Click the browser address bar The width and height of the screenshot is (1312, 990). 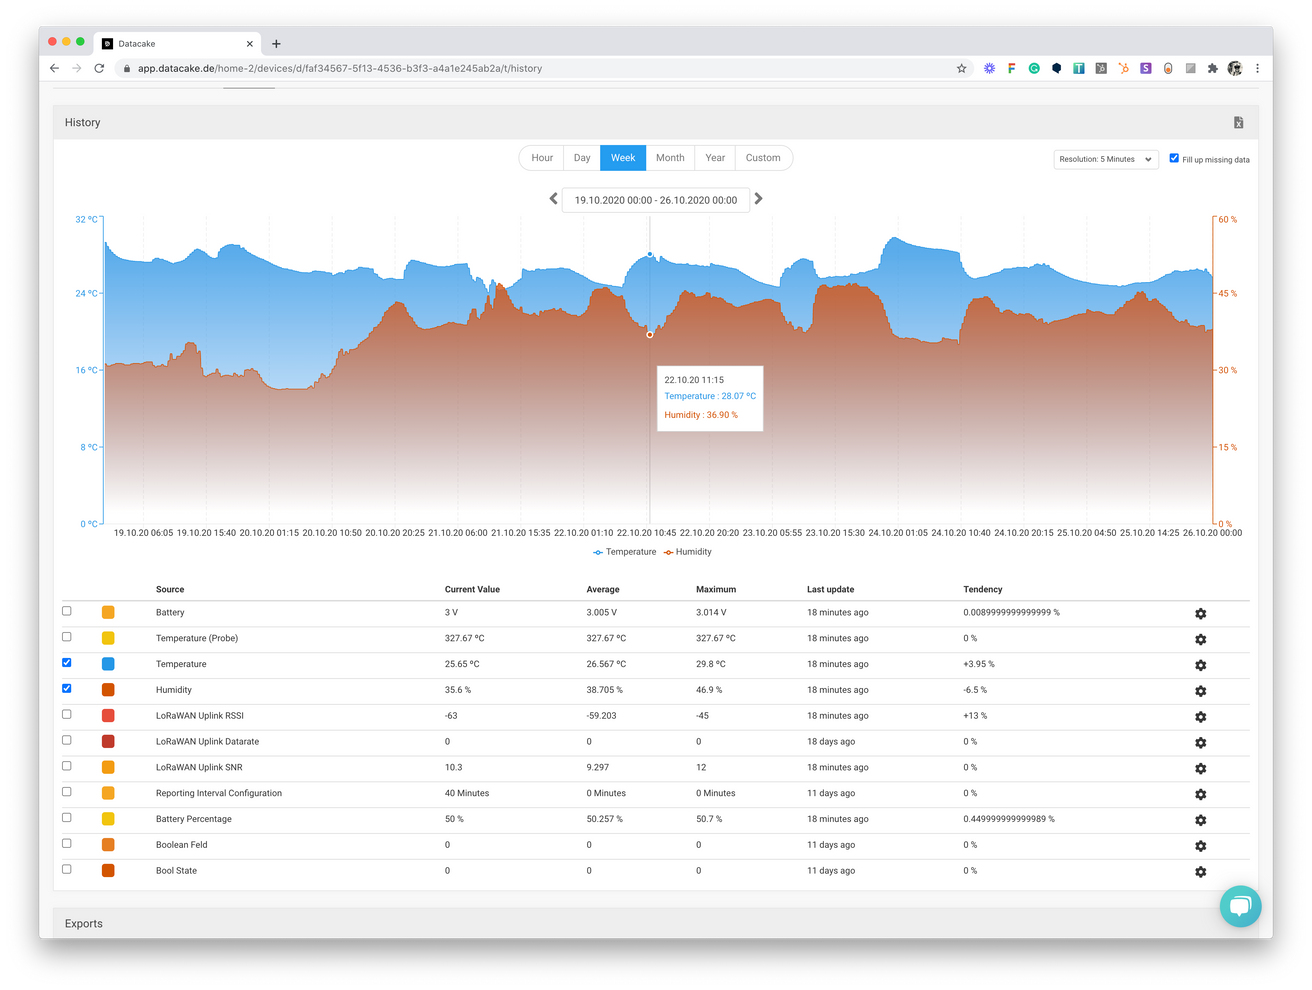tap(400, 68)
